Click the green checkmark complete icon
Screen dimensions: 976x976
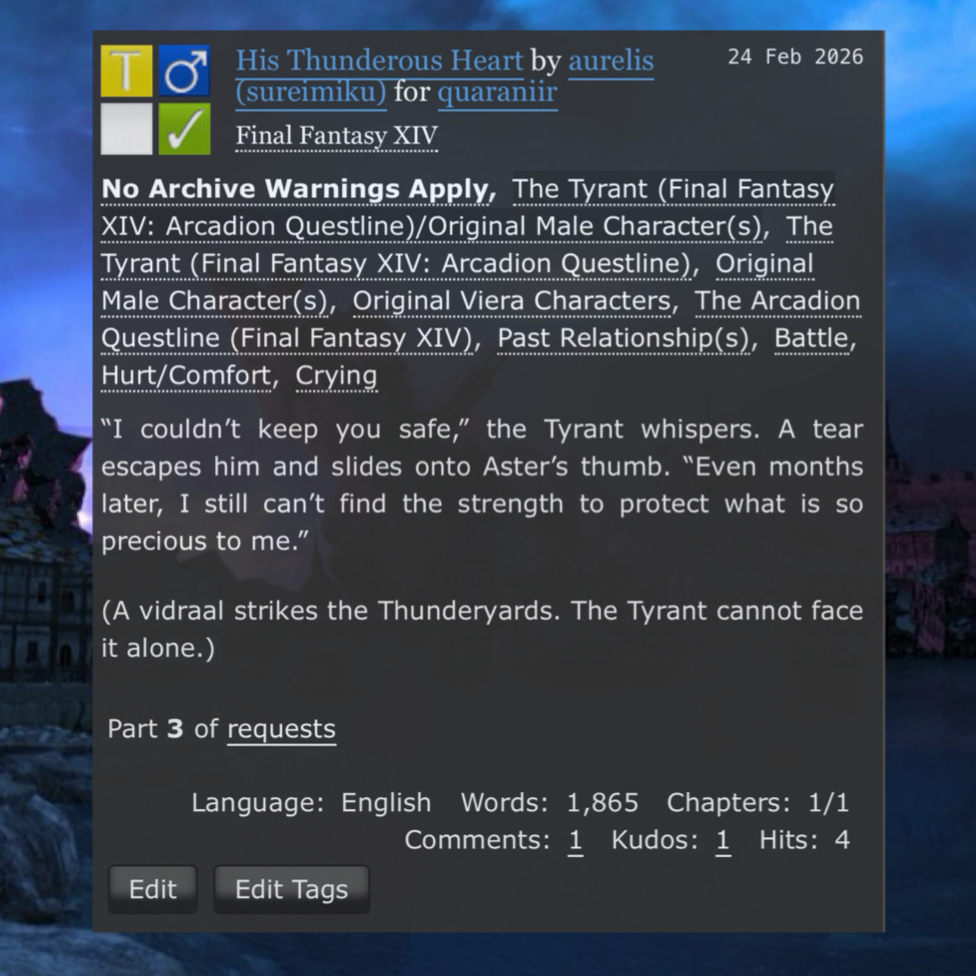point(184,129)
